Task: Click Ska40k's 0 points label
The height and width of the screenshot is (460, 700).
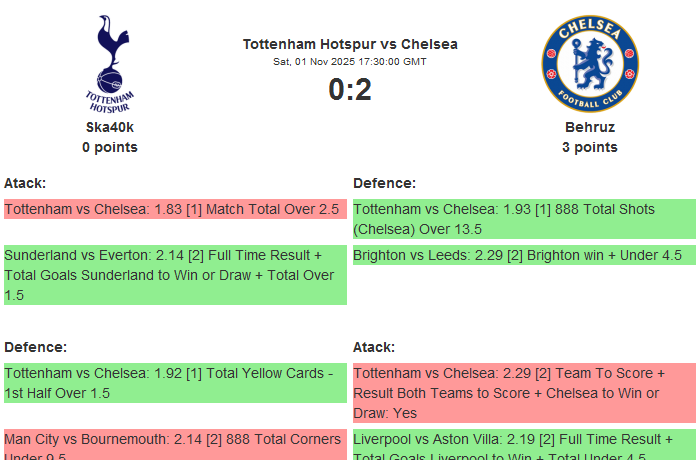Action: 110,147
